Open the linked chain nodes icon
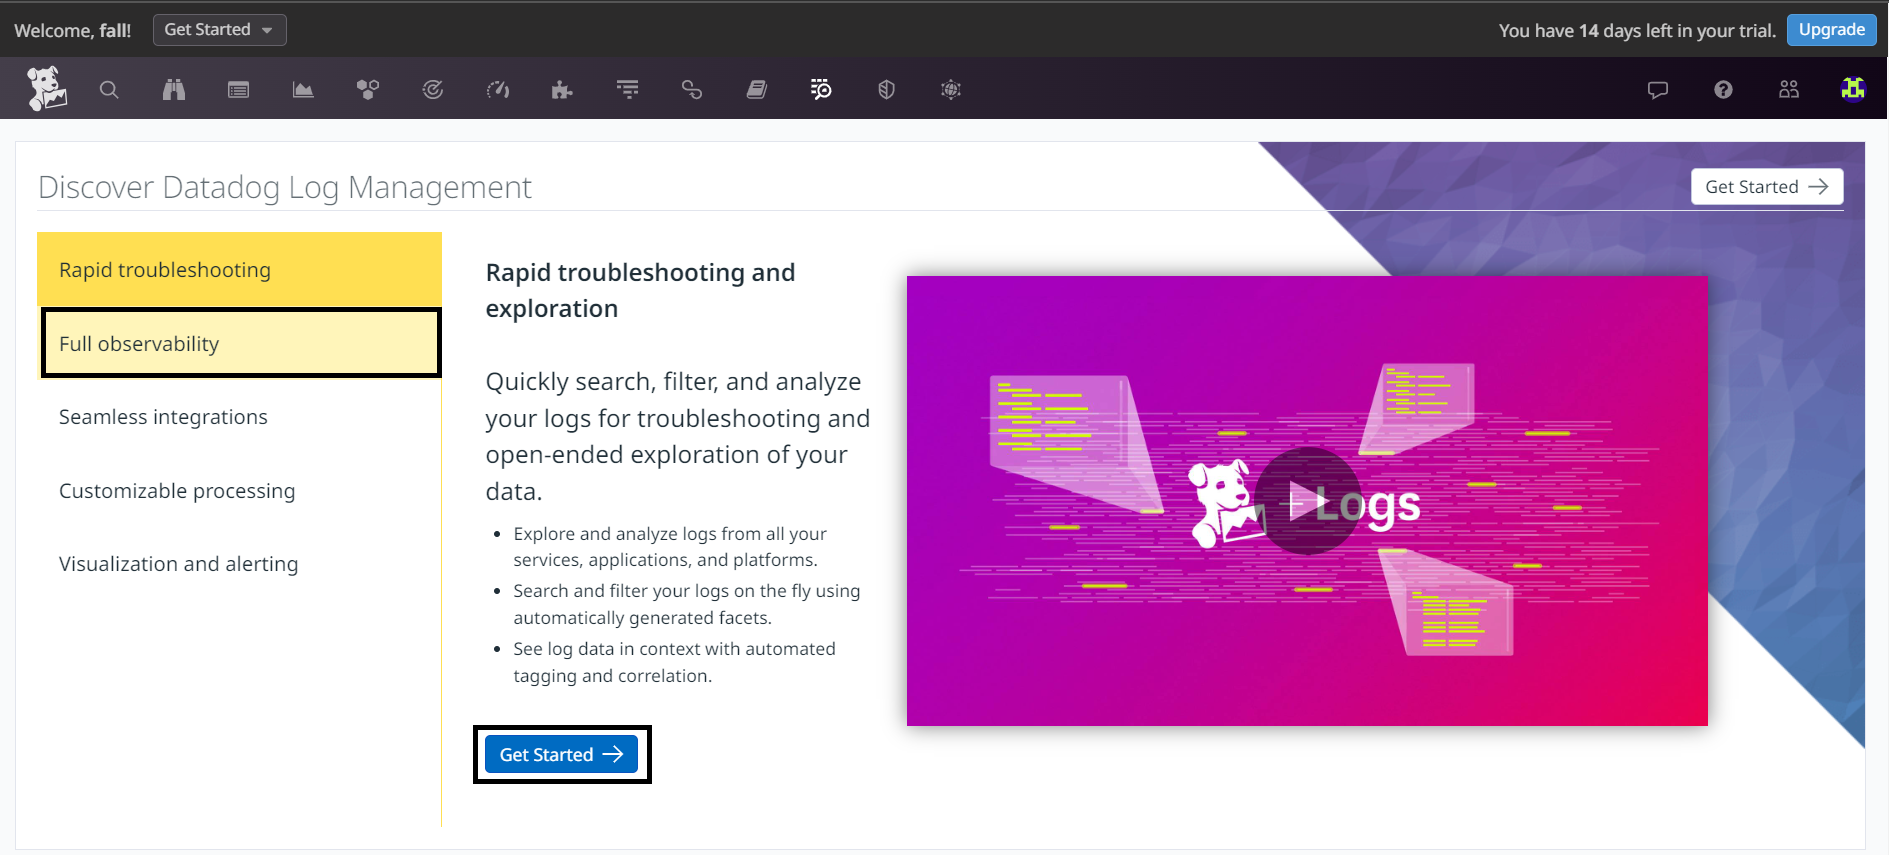 click(692, 90)
